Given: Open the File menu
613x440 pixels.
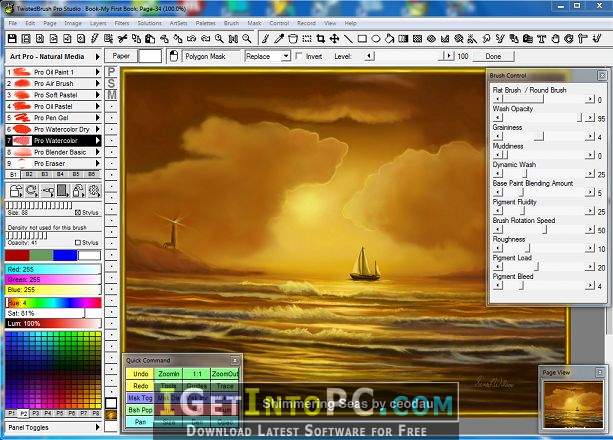Looking at the screenshot, I should (13, 23).
